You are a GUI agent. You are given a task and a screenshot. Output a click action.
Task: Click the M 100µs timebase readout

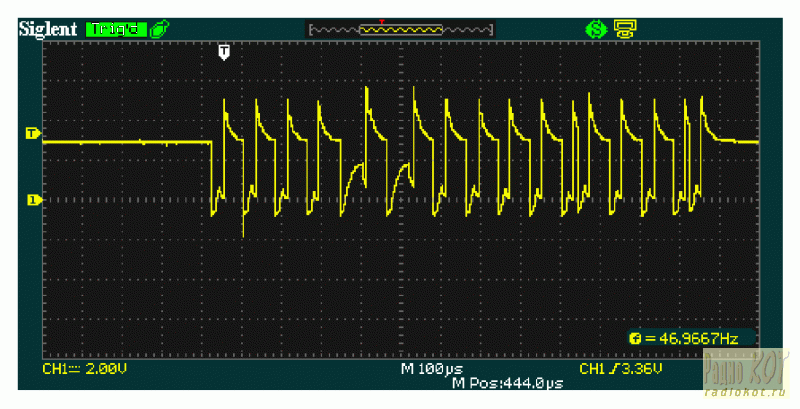[431, 369]
